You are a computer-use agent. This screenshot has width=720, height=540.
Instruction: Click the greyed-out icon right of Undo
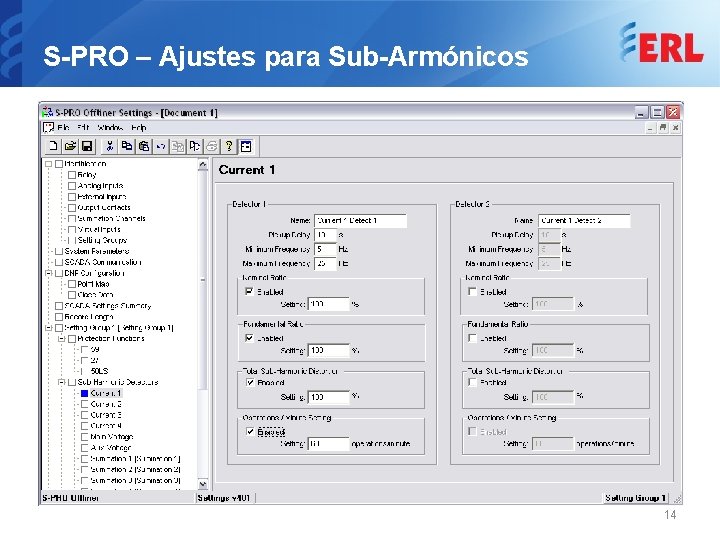[178, 146]
